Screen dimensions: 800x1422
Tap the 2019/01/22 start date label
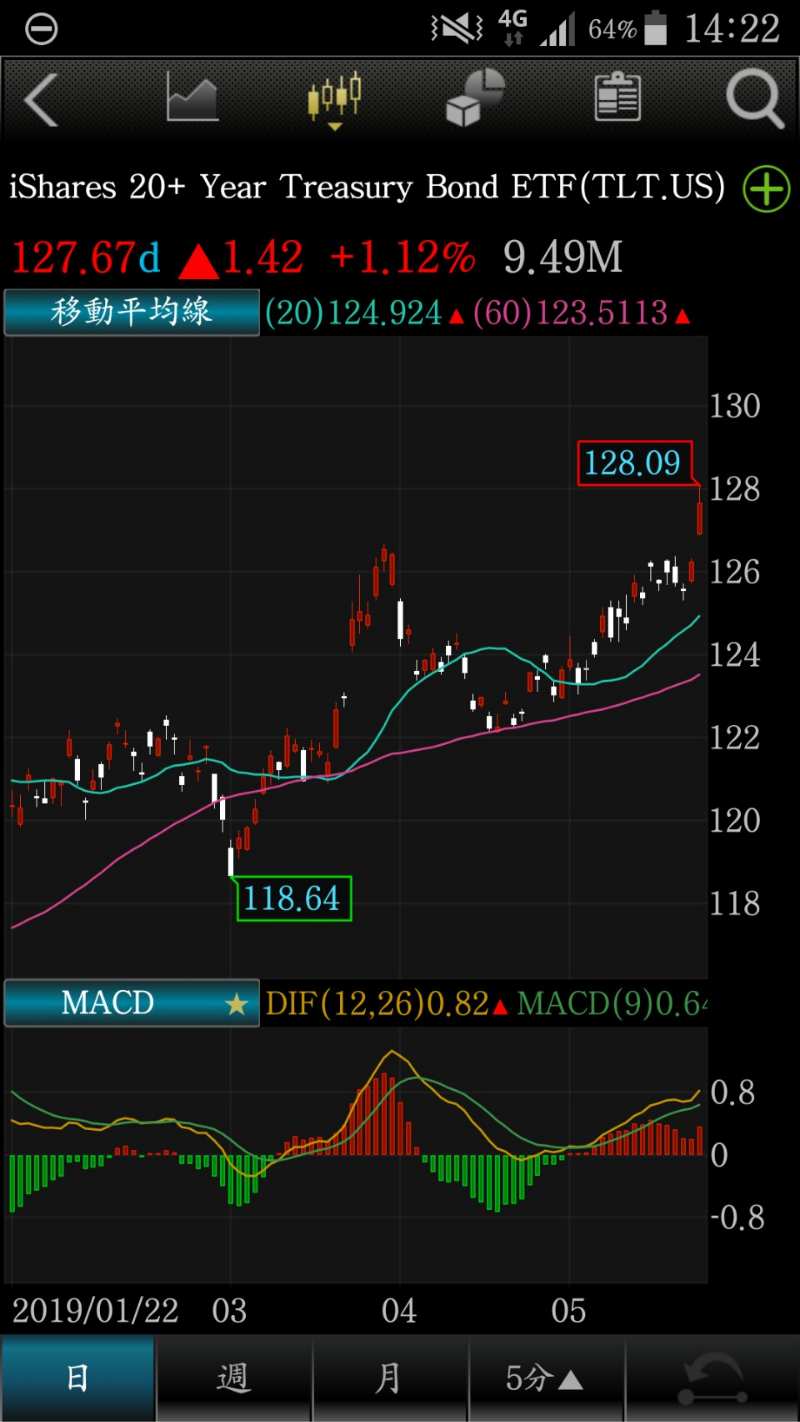(95, 1311)
